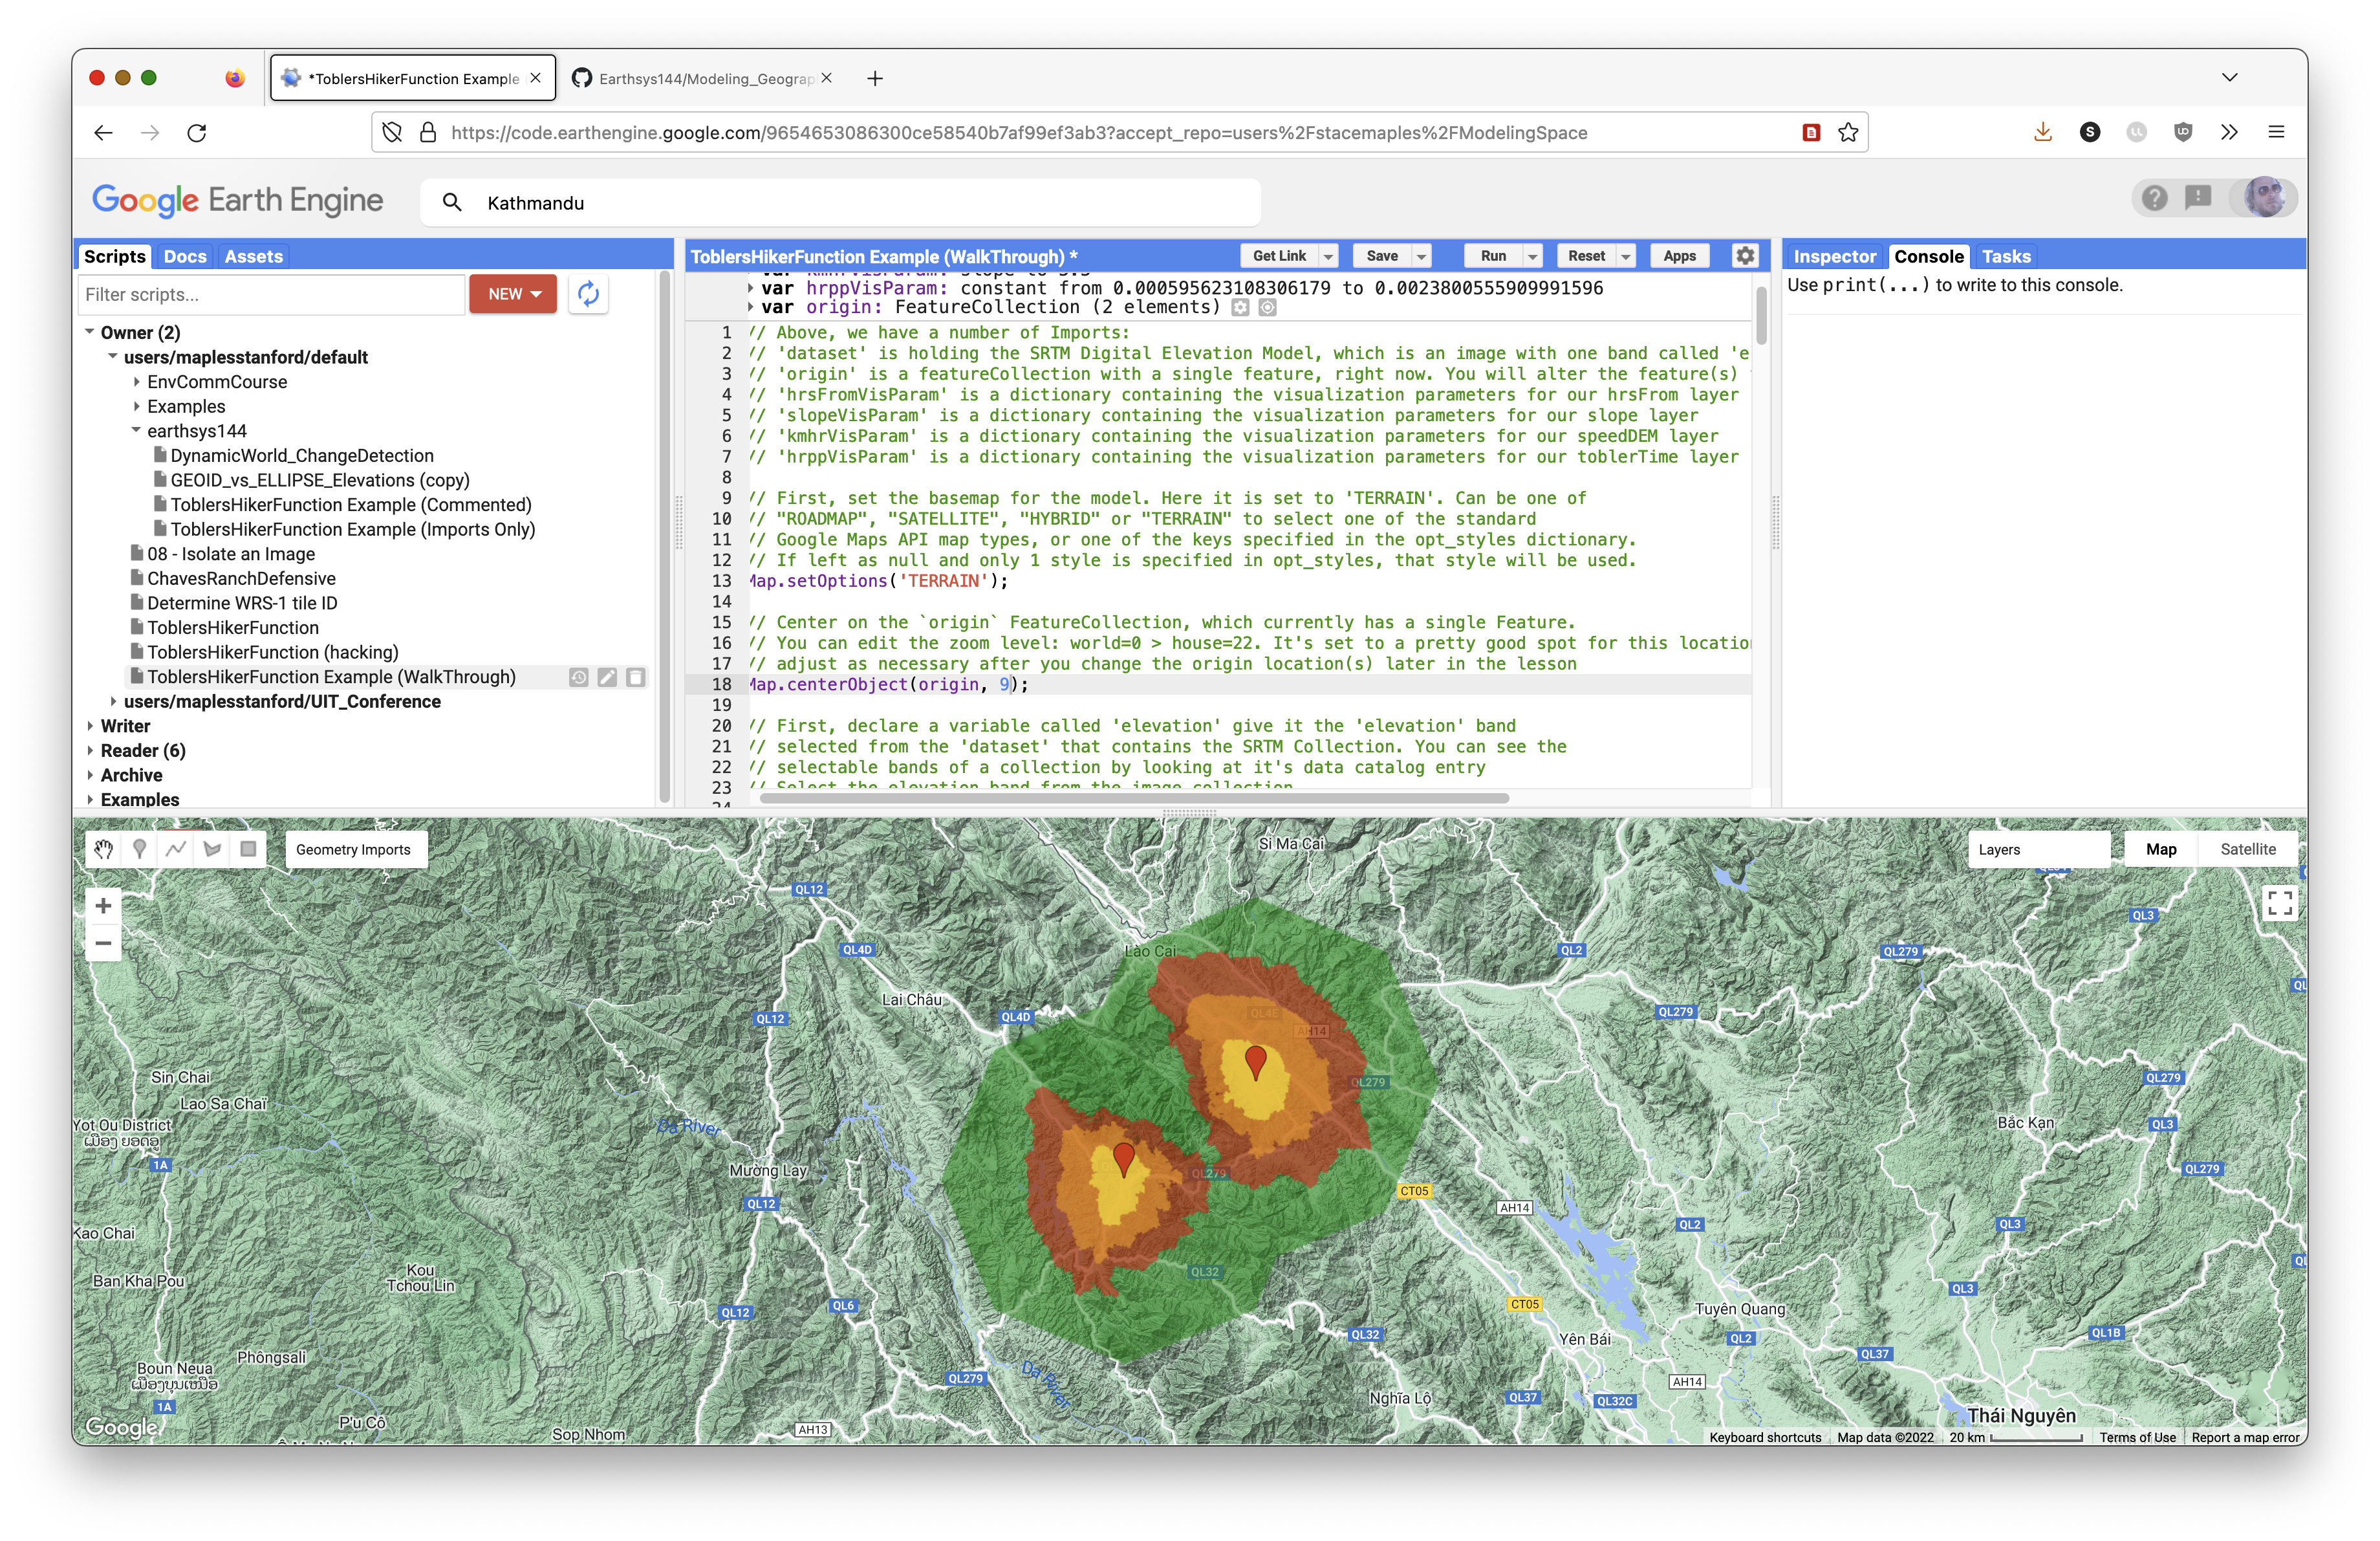Expand the origin FeatureCollection import

tap(751, 307)
